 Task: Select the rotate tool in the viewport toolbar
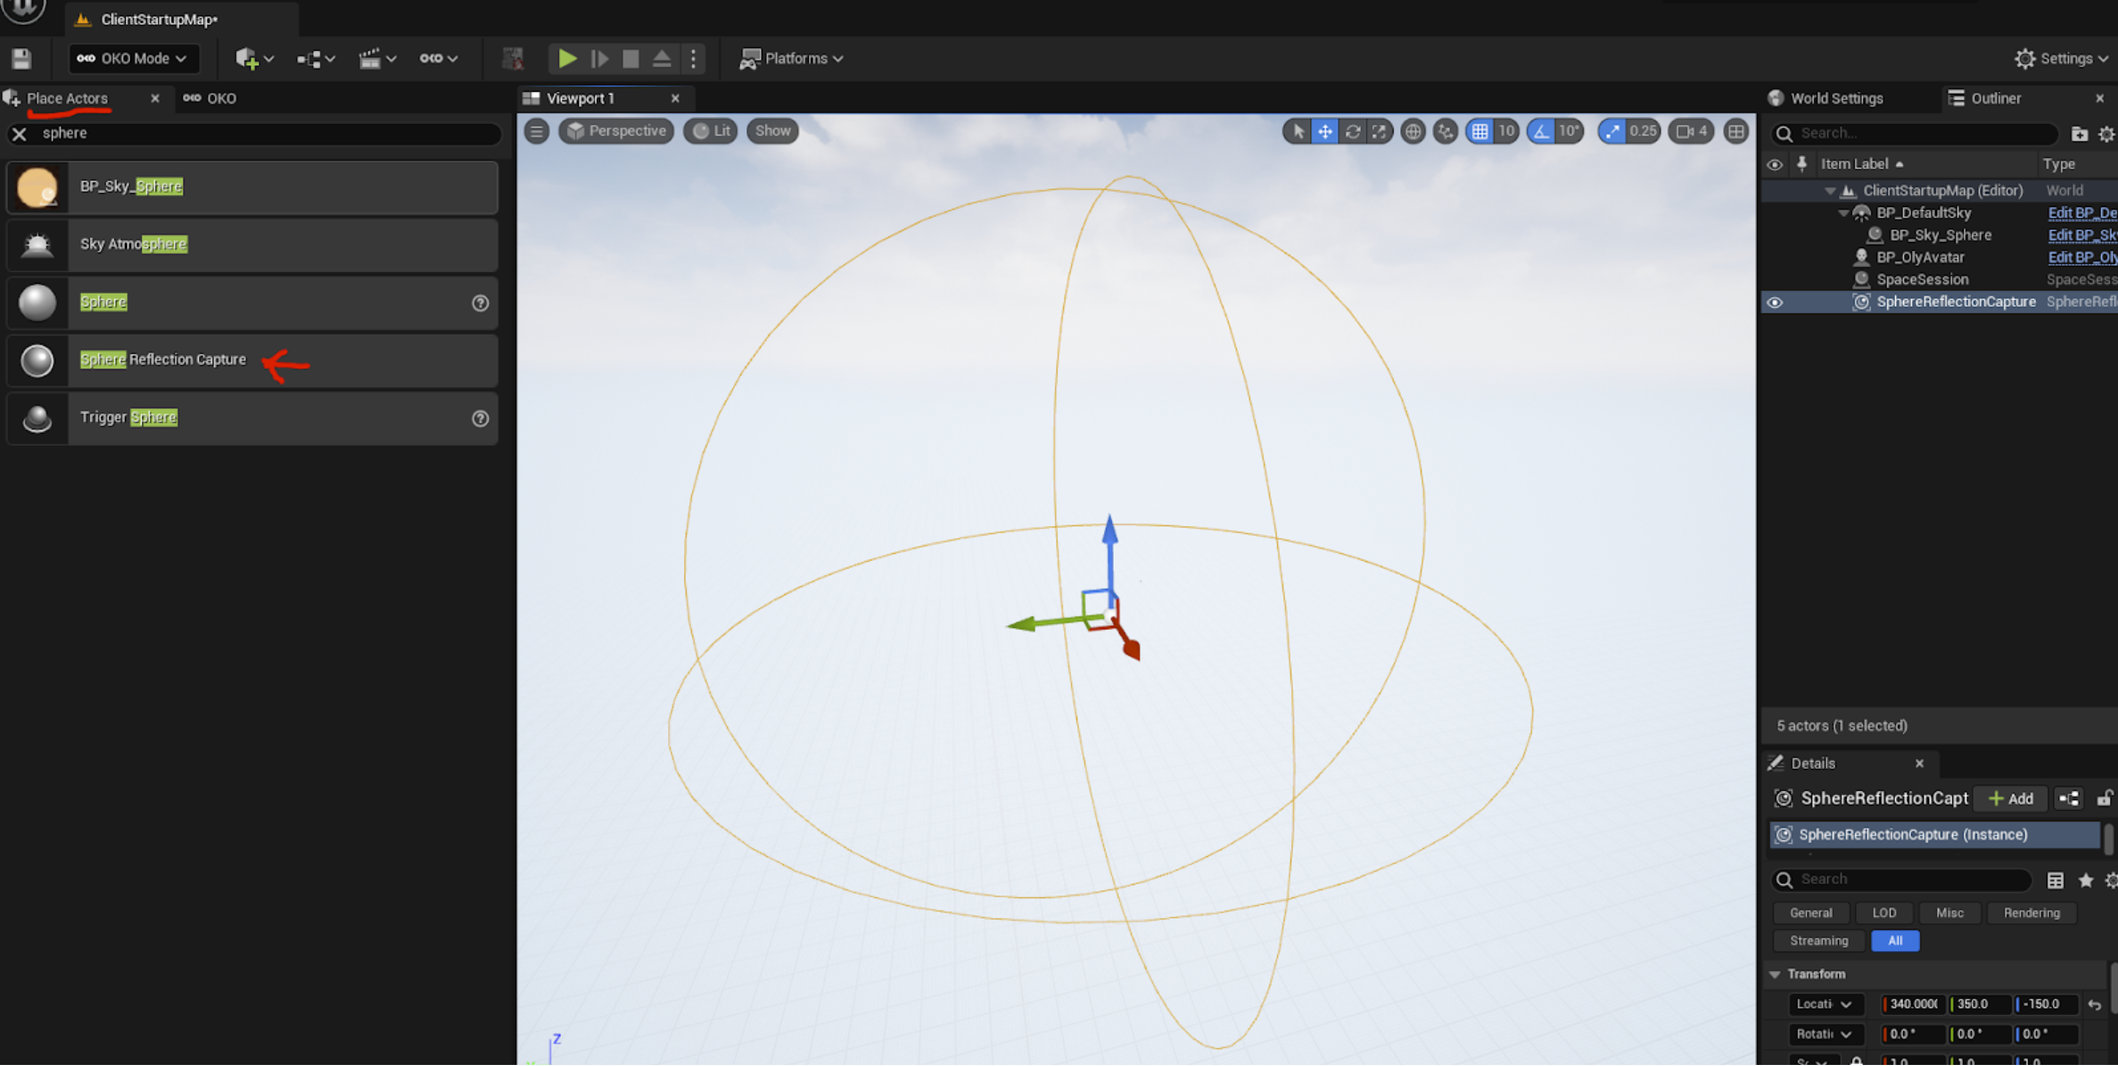pos(1352,131)
